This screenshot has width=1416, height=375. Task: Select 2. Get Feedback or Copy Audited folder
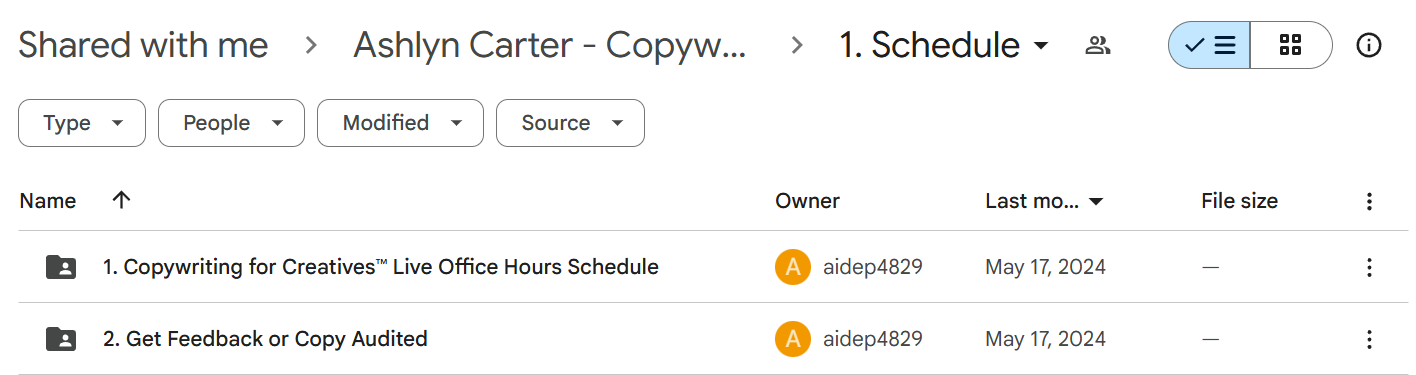click(713, 339)
